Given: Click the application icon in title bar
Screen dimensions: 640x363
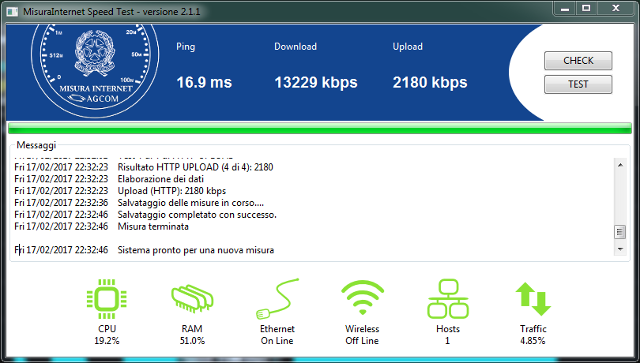Looking at the screenshot, I should click(x=12, y=11).
